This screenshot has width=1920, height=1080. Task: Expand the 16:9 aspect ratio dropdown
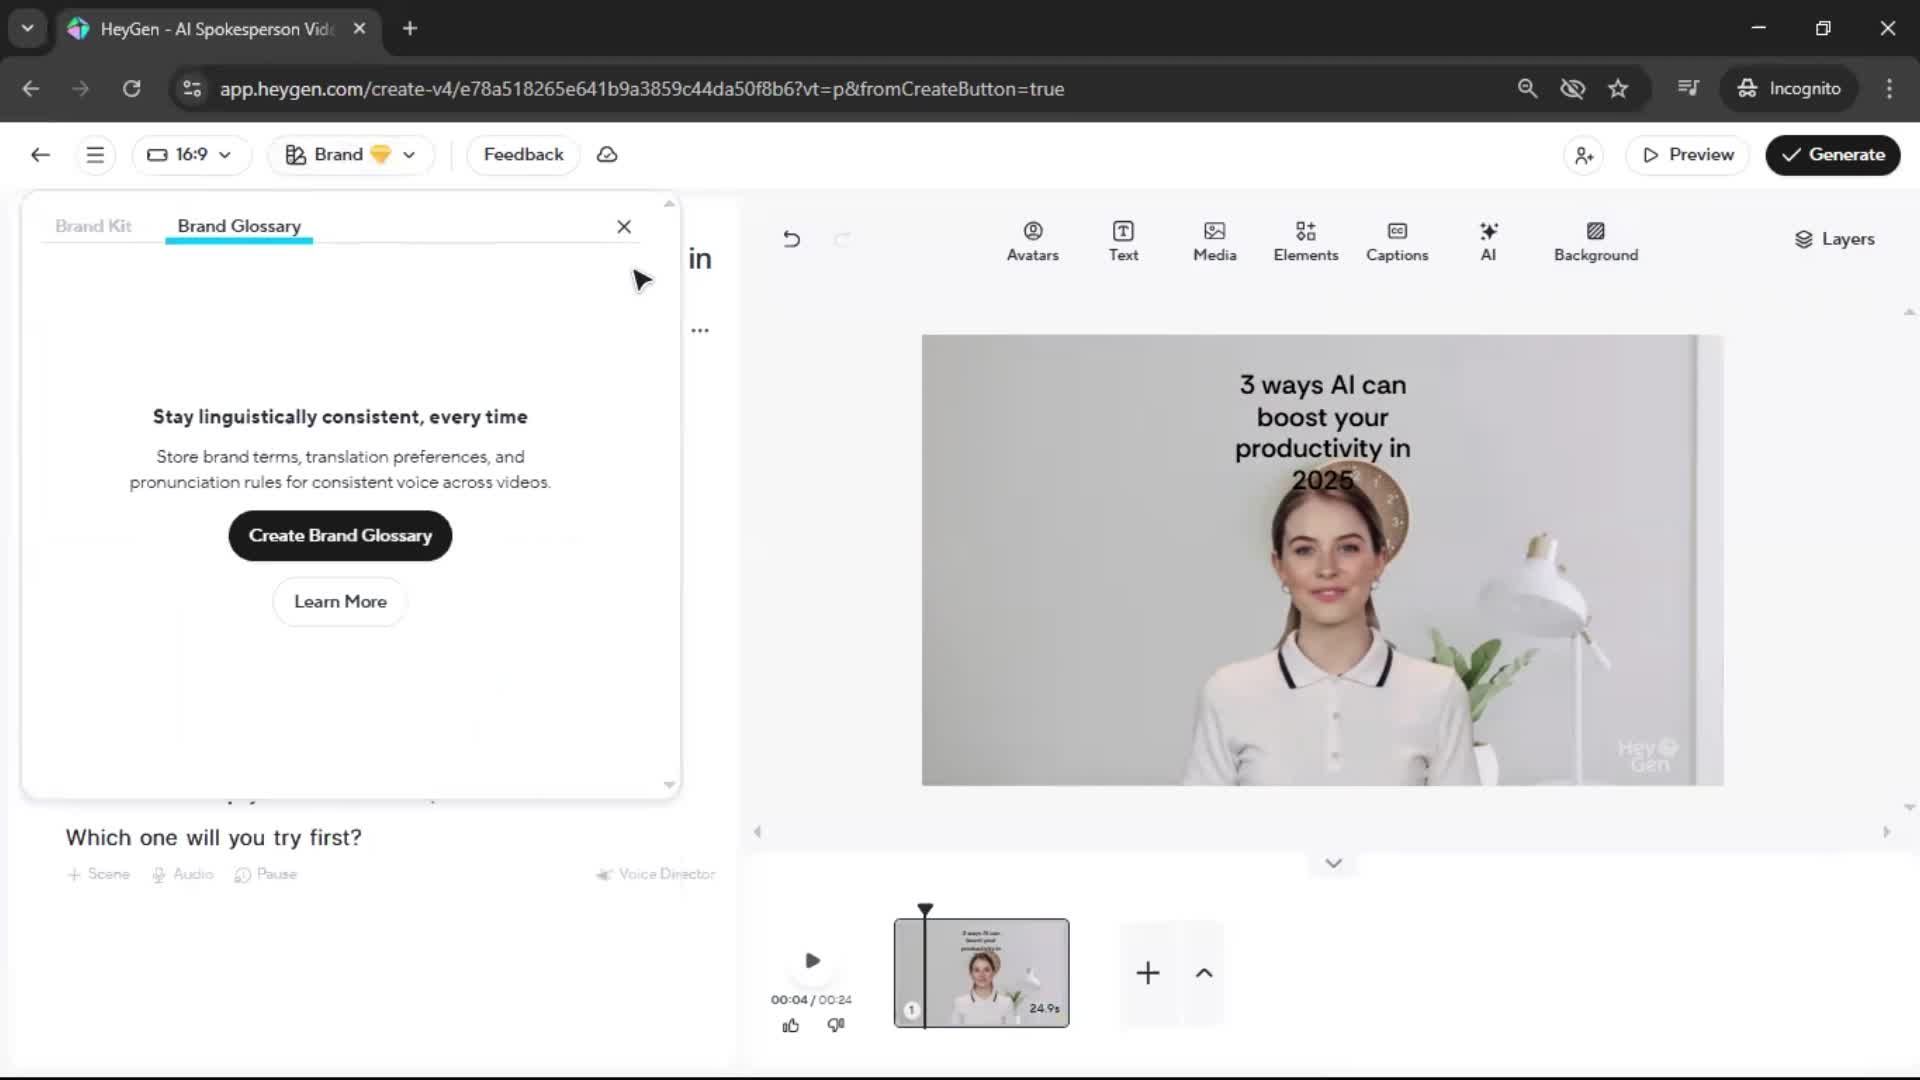[190, 155]
